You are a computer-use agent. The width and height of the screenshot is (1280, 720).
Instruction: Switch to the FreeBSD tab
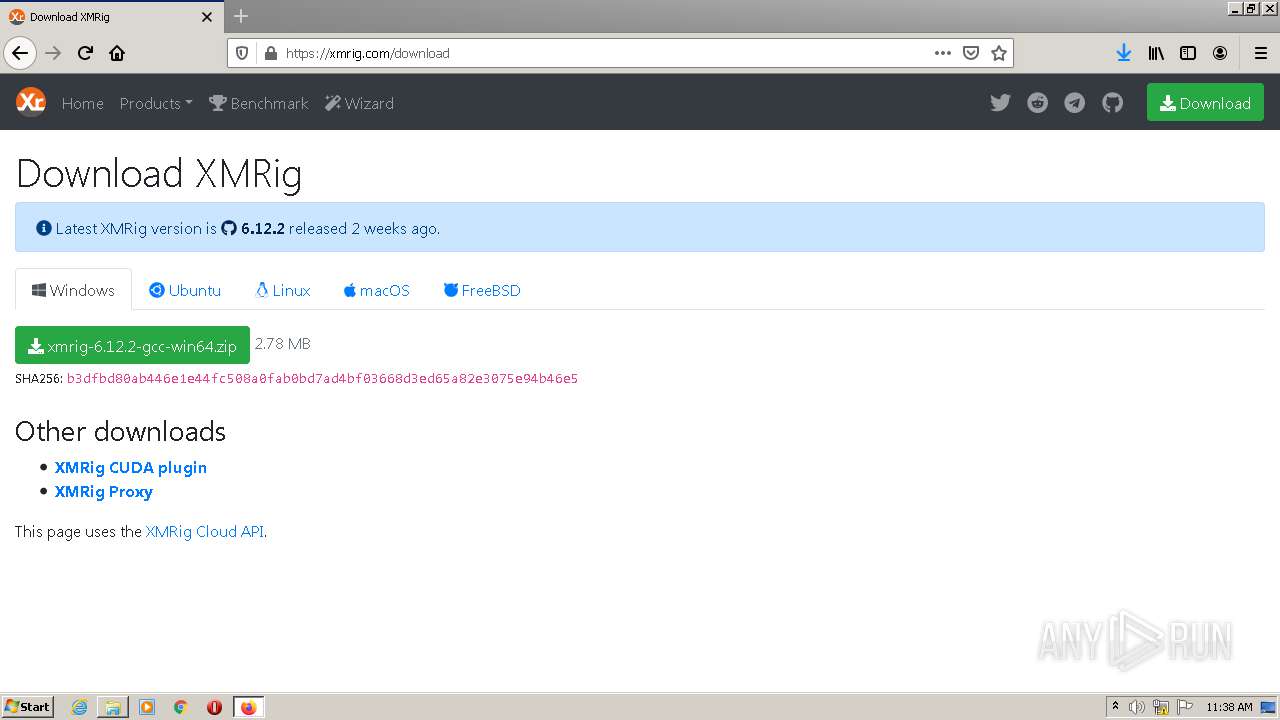tap(482, 290)
